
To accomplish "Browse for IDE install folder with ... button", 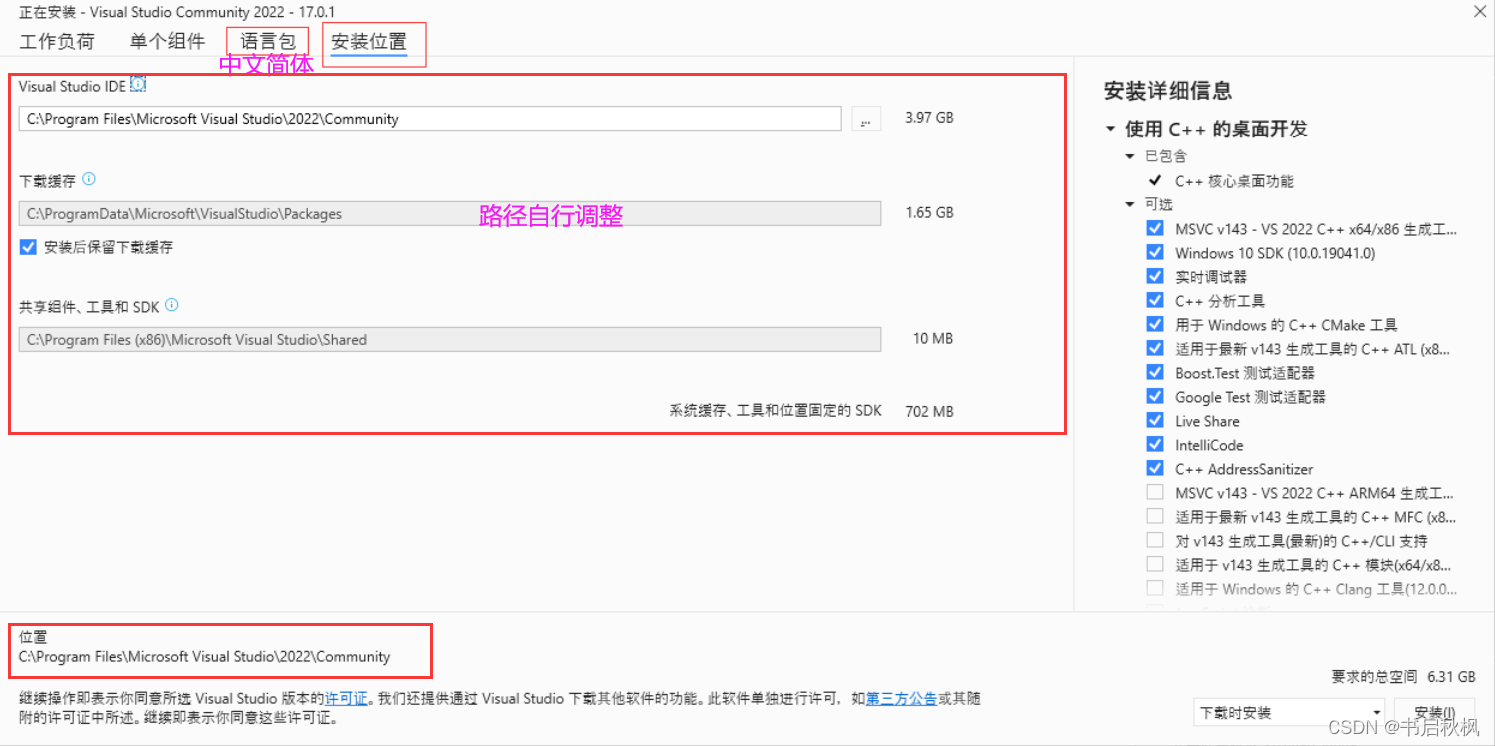I will tap(866, 119).
